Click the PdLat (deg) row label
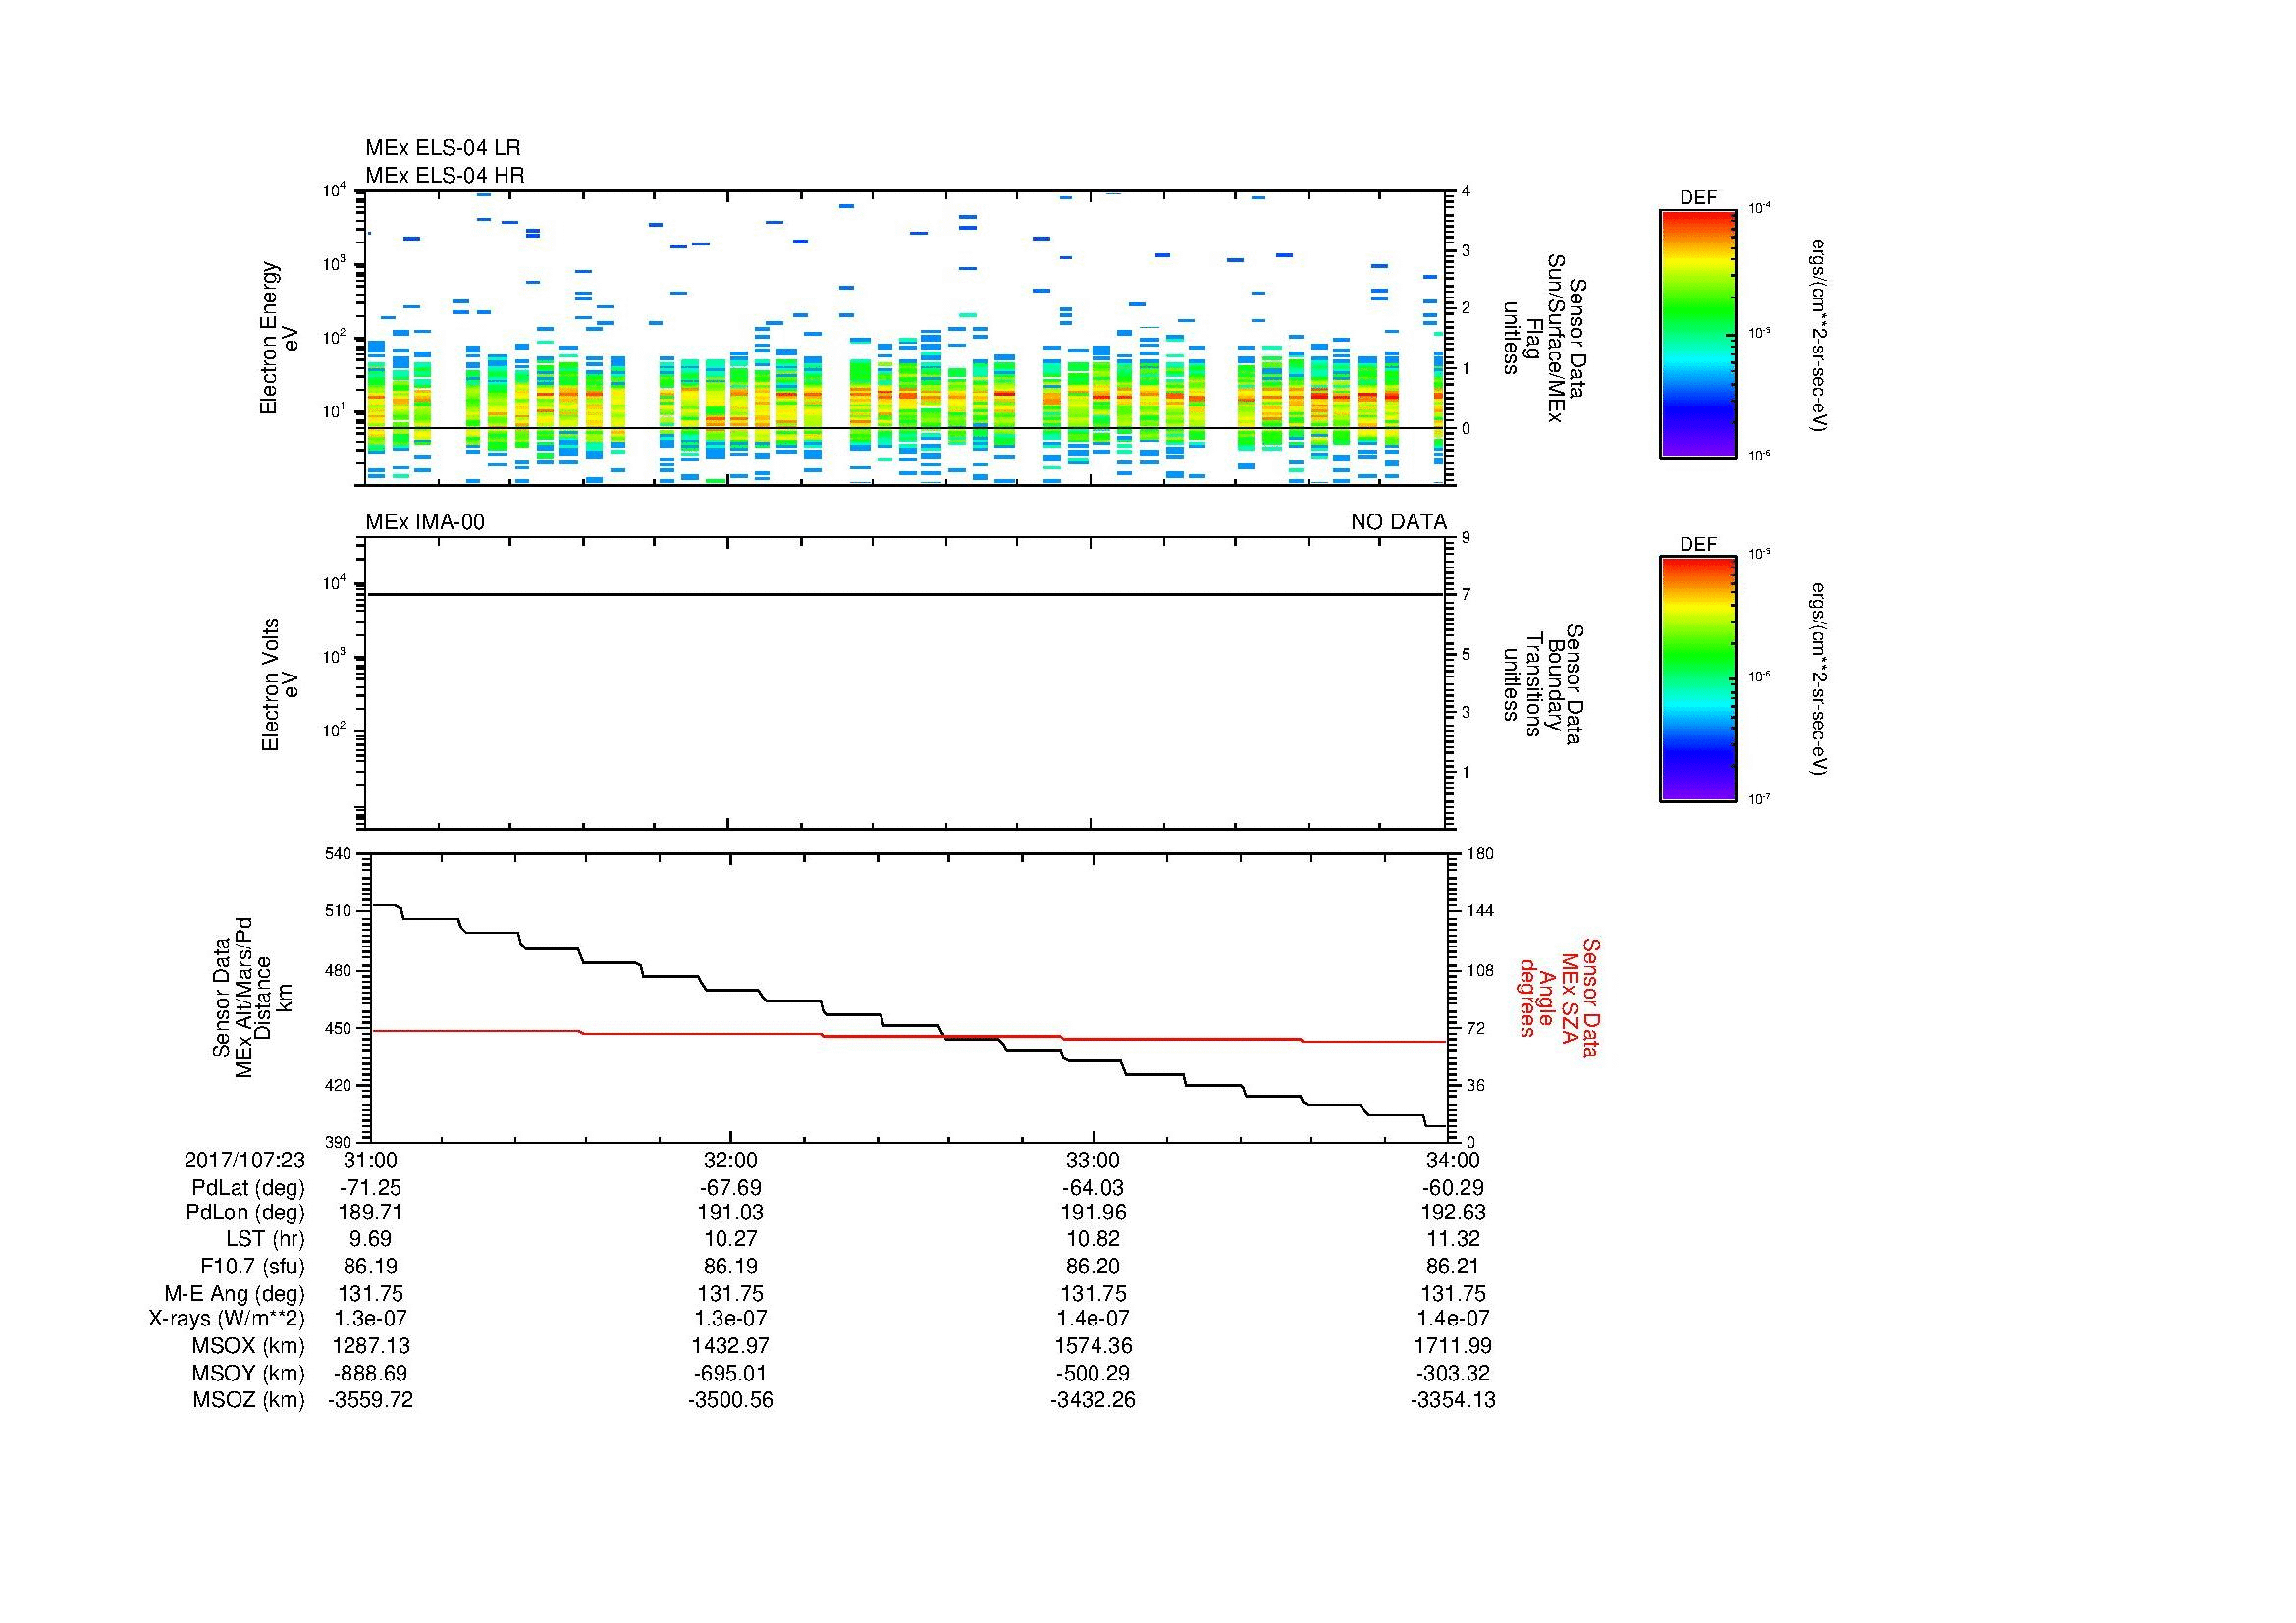 click(249, 1188)
